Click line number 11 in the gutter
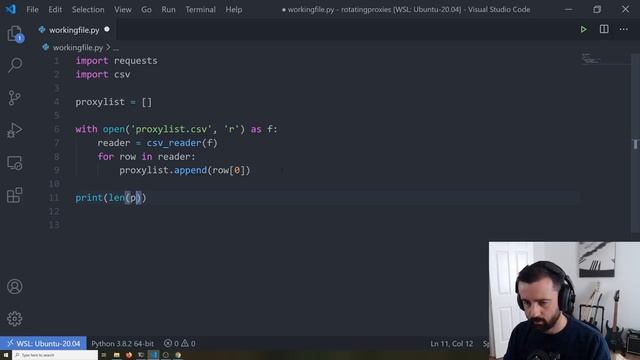640x360 pixels. 54,198
